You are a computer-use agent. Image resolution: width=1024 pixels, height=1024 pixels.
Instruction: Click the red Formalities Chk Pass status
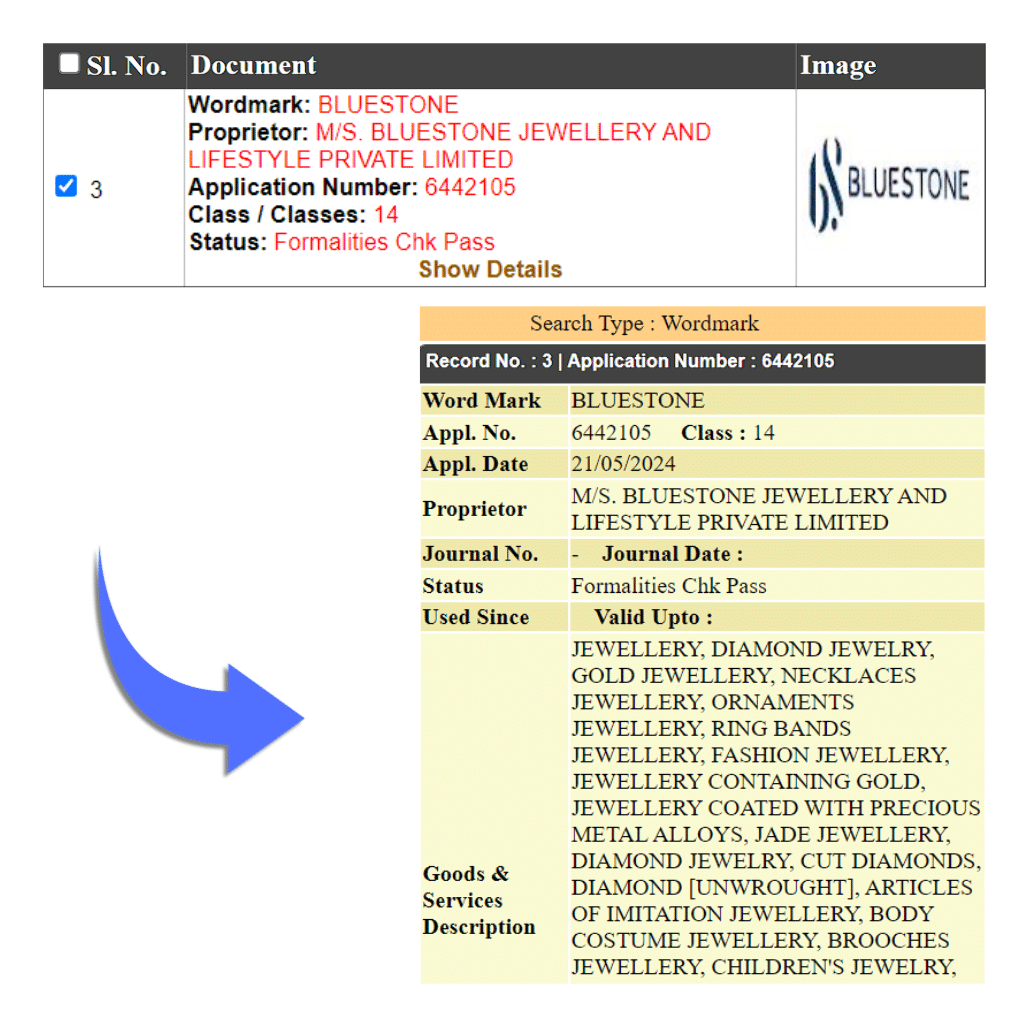tap(384, 242)
